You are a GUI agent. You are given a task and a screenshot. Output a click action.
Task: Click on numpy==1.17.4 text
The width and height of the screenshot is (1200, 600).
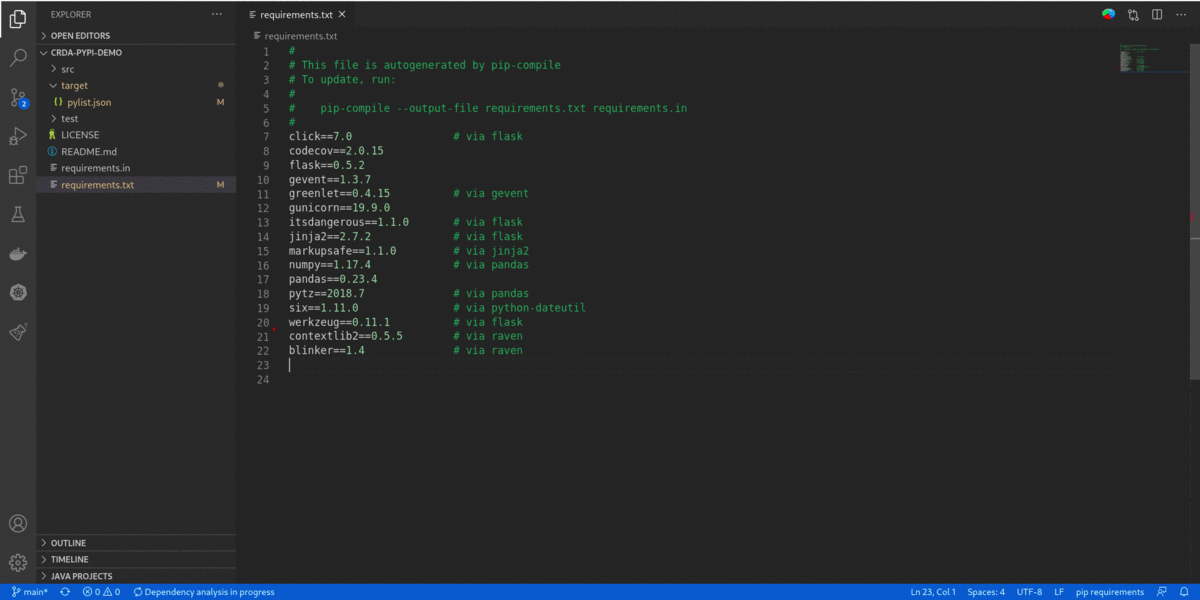(330, 265)
